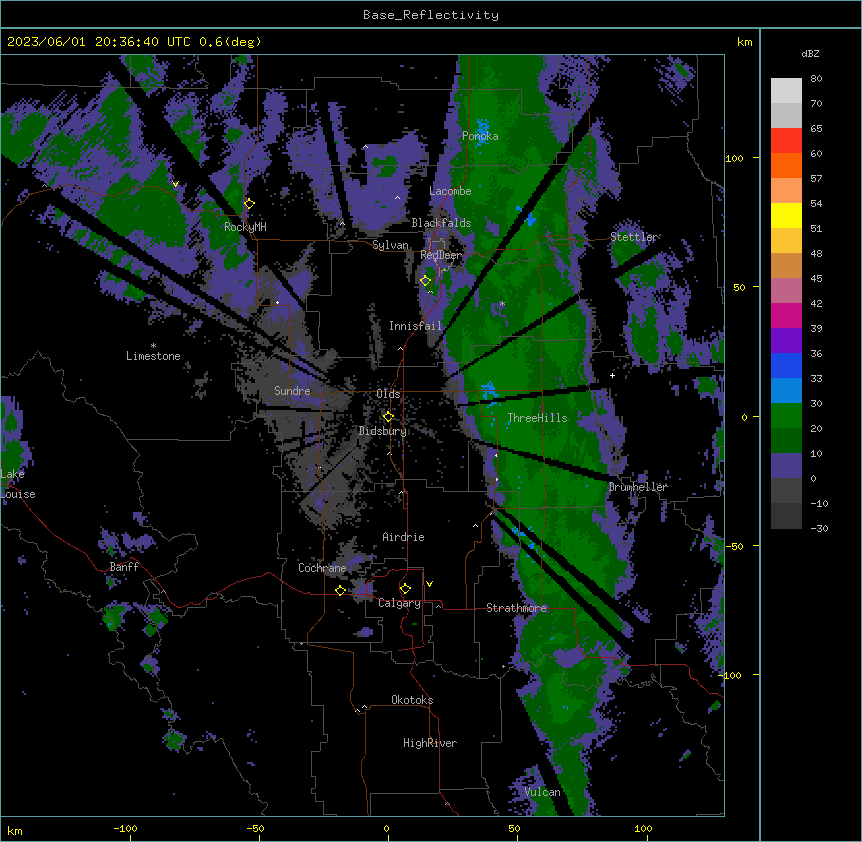Select the bright blue 33-36 dBZ legend band
The height and width of the screenshot is (842, 862).
pos(786,365)
